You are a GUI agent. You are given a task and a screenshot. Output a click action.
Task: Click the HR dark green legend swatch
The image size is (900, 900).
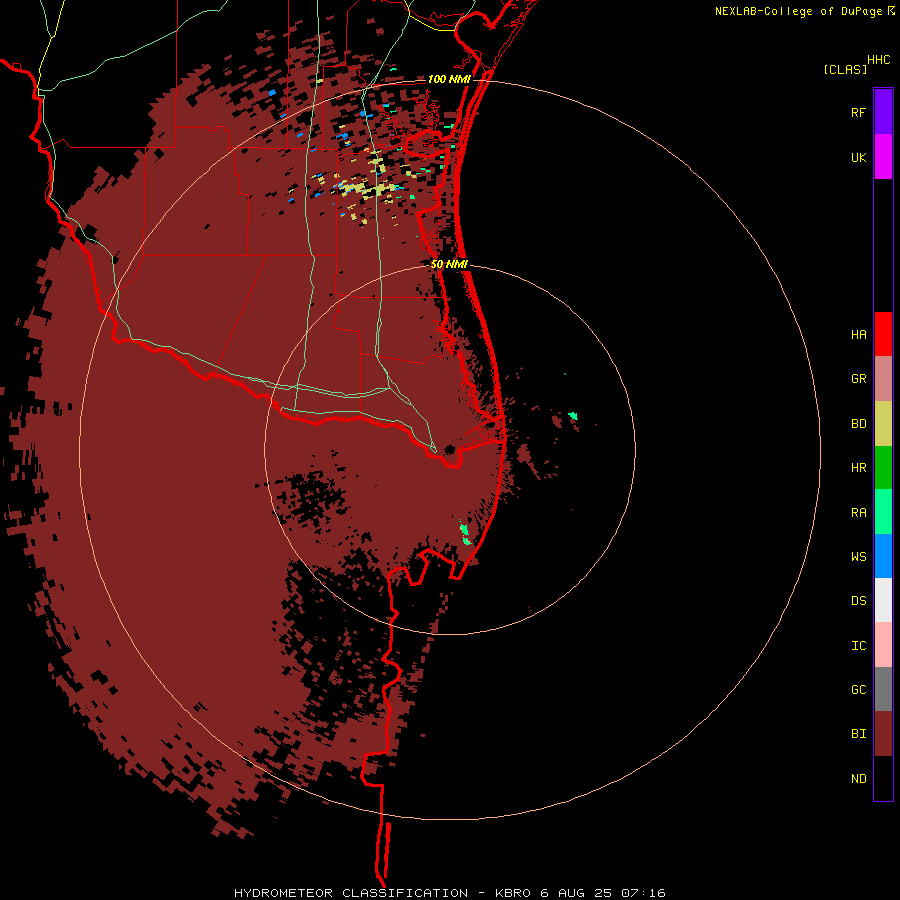883,468
